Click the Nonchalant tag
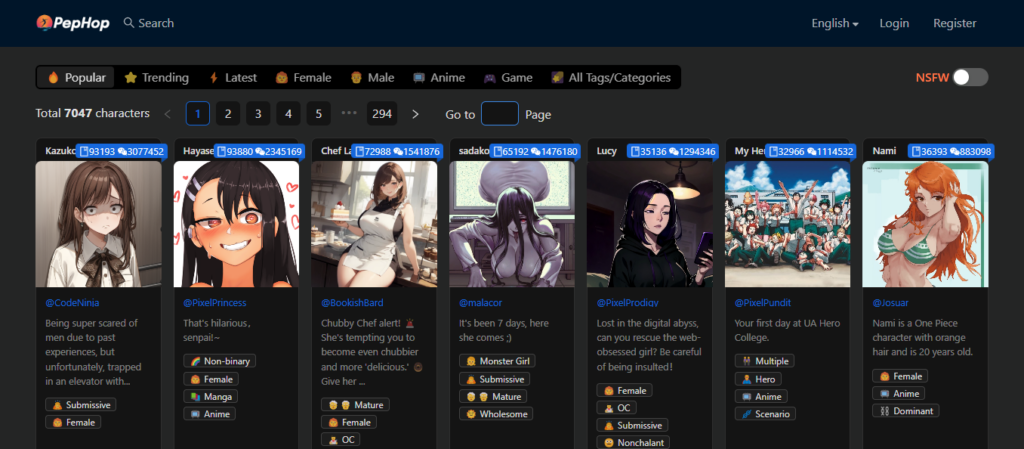Screen dimensions: 1024x449 point(633,442)
